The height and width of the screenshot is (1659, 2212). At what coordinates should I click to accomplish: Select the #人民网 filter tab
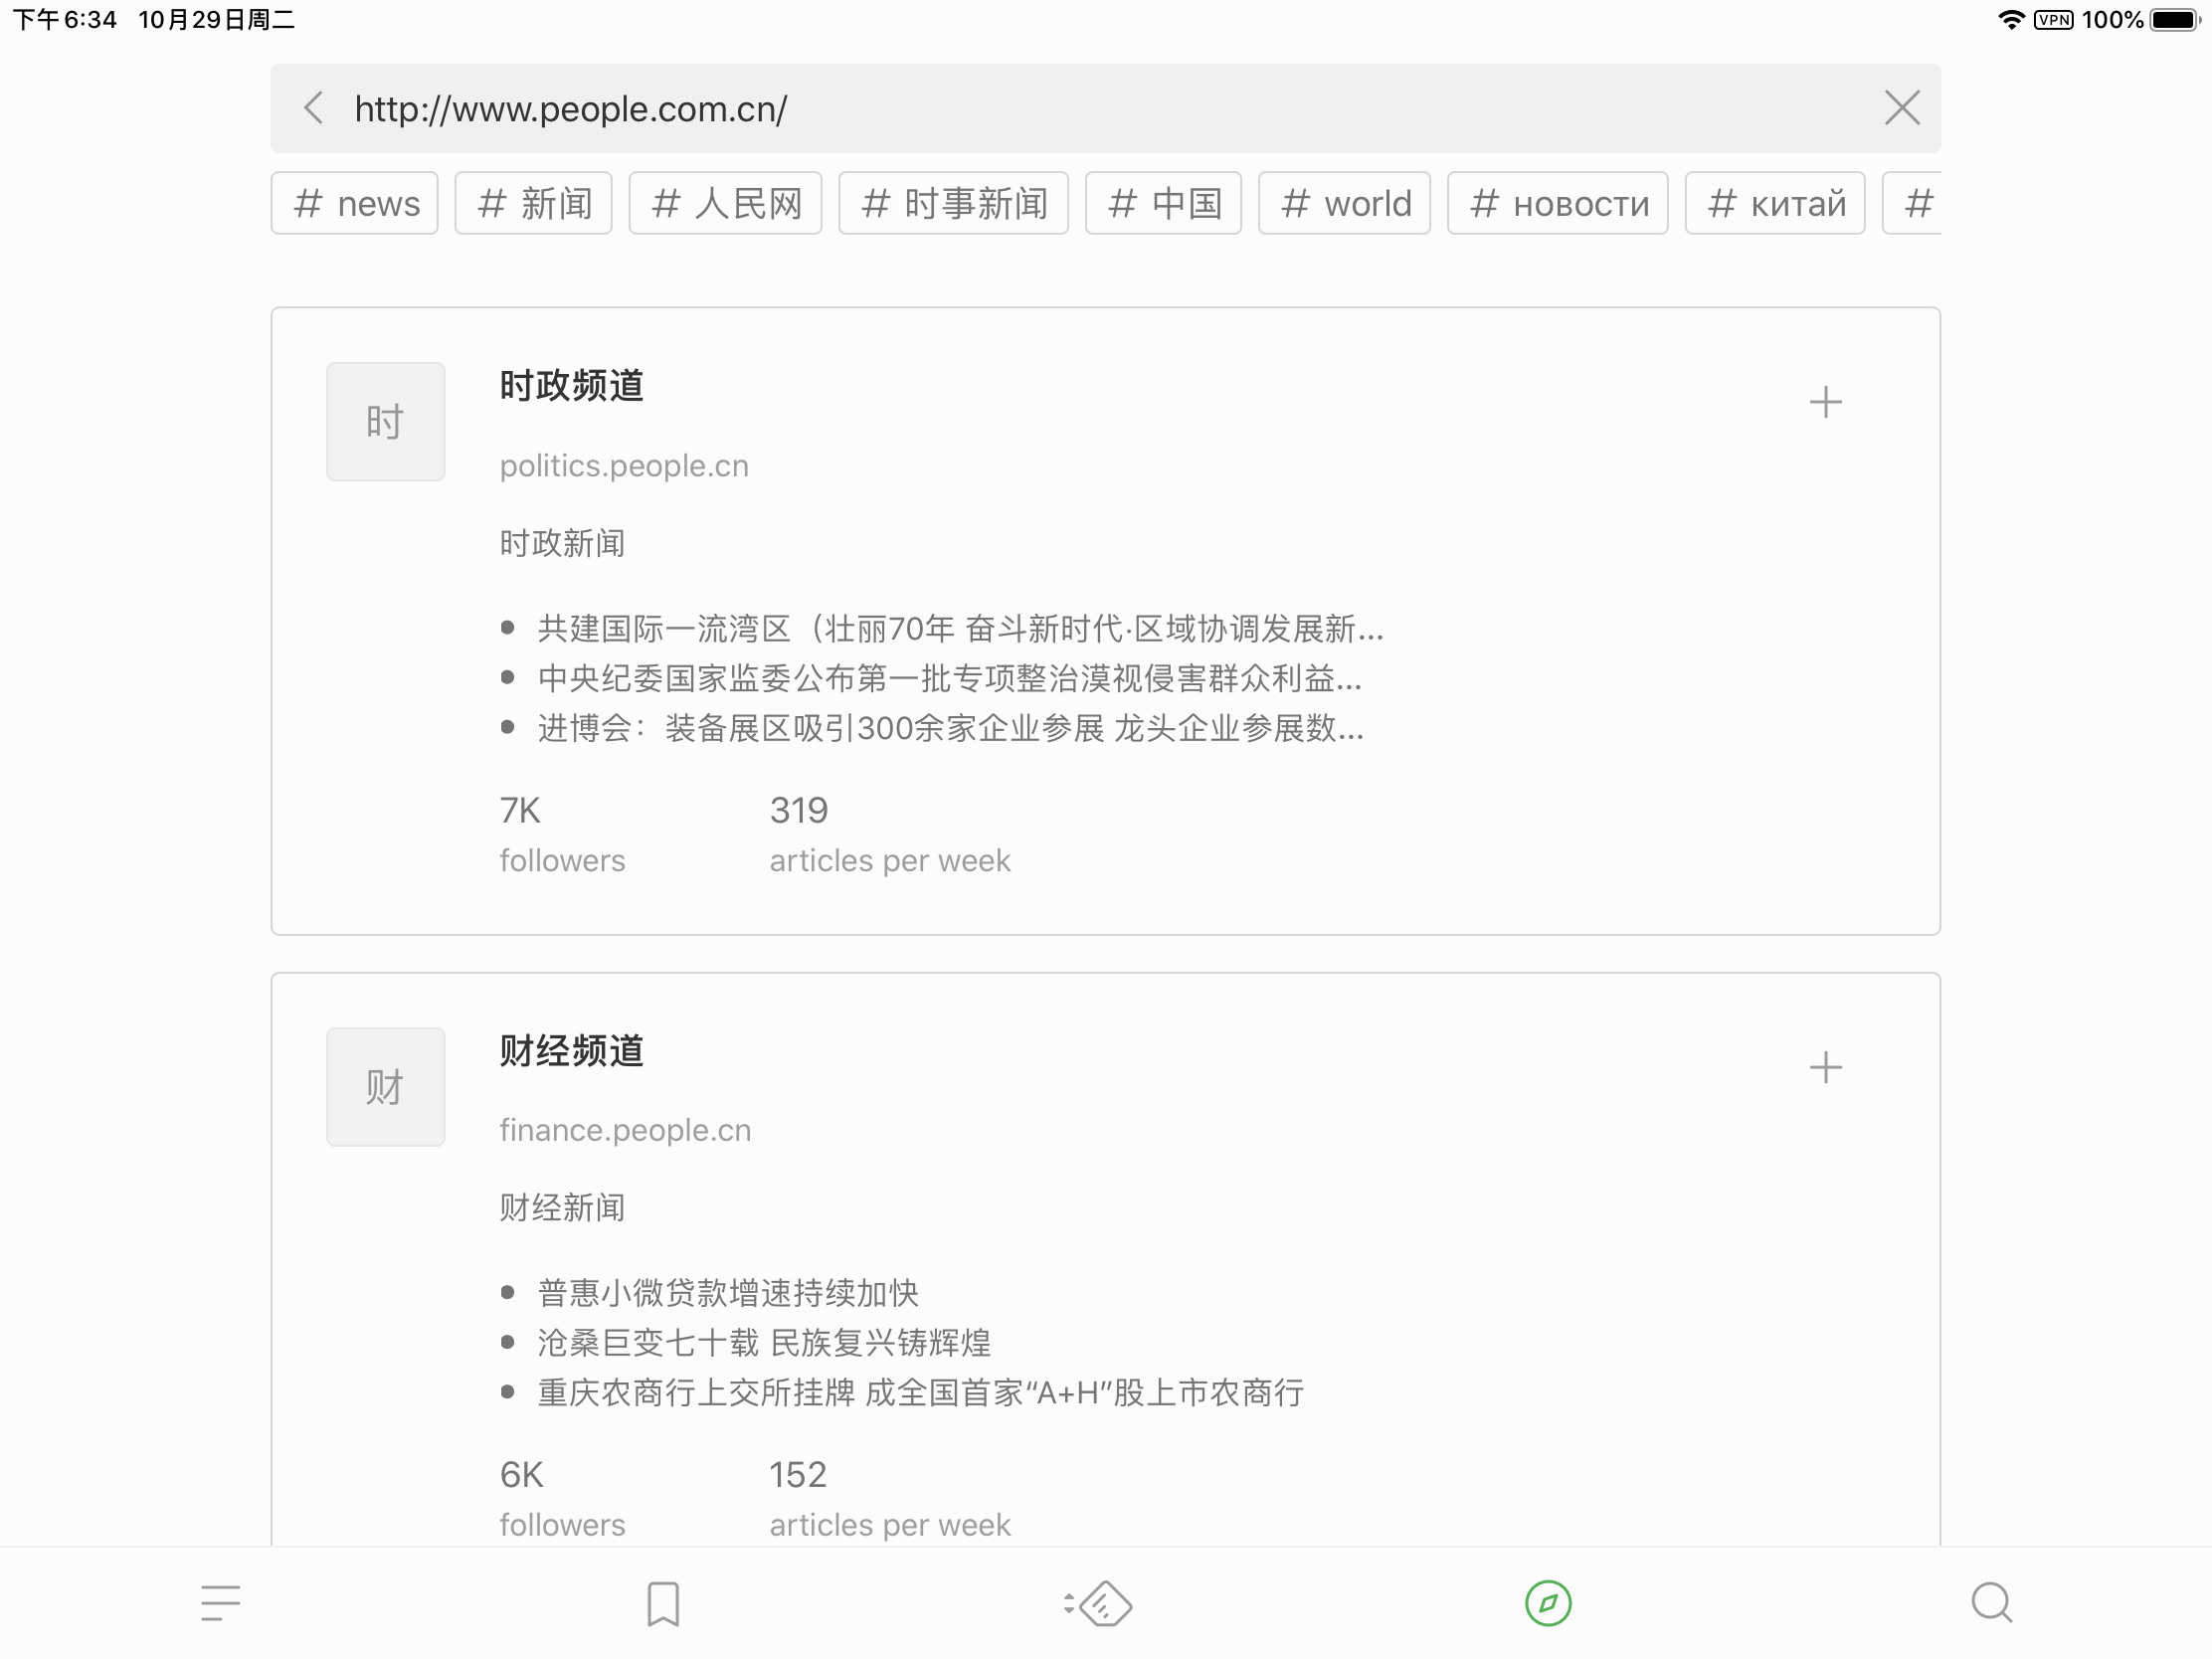point(725,203)
